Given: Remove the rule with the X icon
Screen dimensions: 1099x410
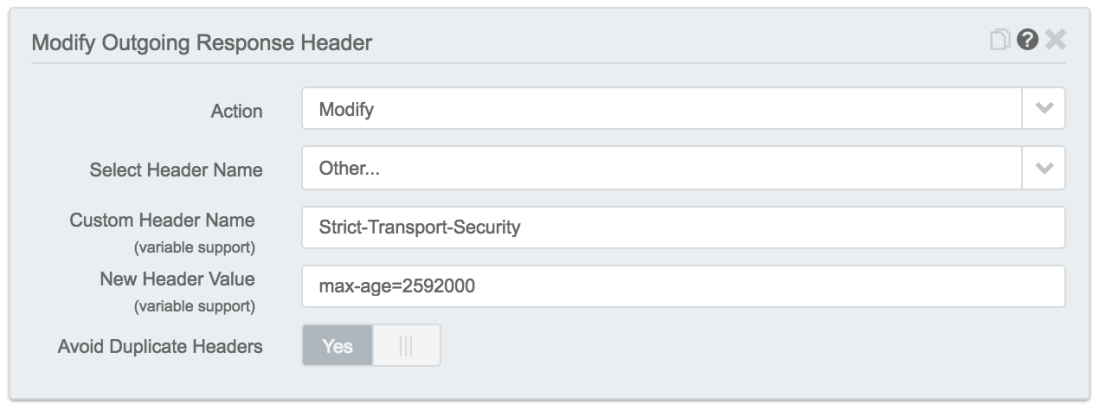Looking at the screenshot, I should tap(1055, 41).
